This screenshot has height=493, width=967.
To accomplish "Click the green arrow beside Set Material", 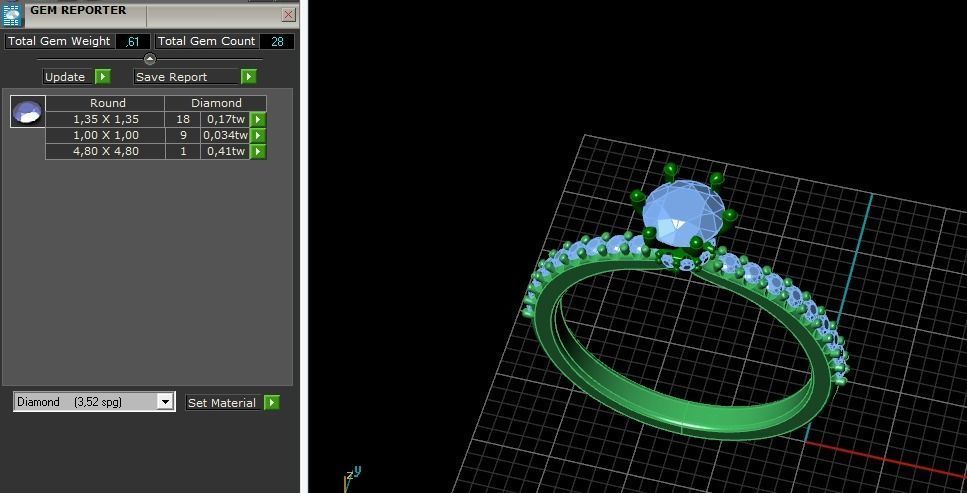I will pos(271,402).
